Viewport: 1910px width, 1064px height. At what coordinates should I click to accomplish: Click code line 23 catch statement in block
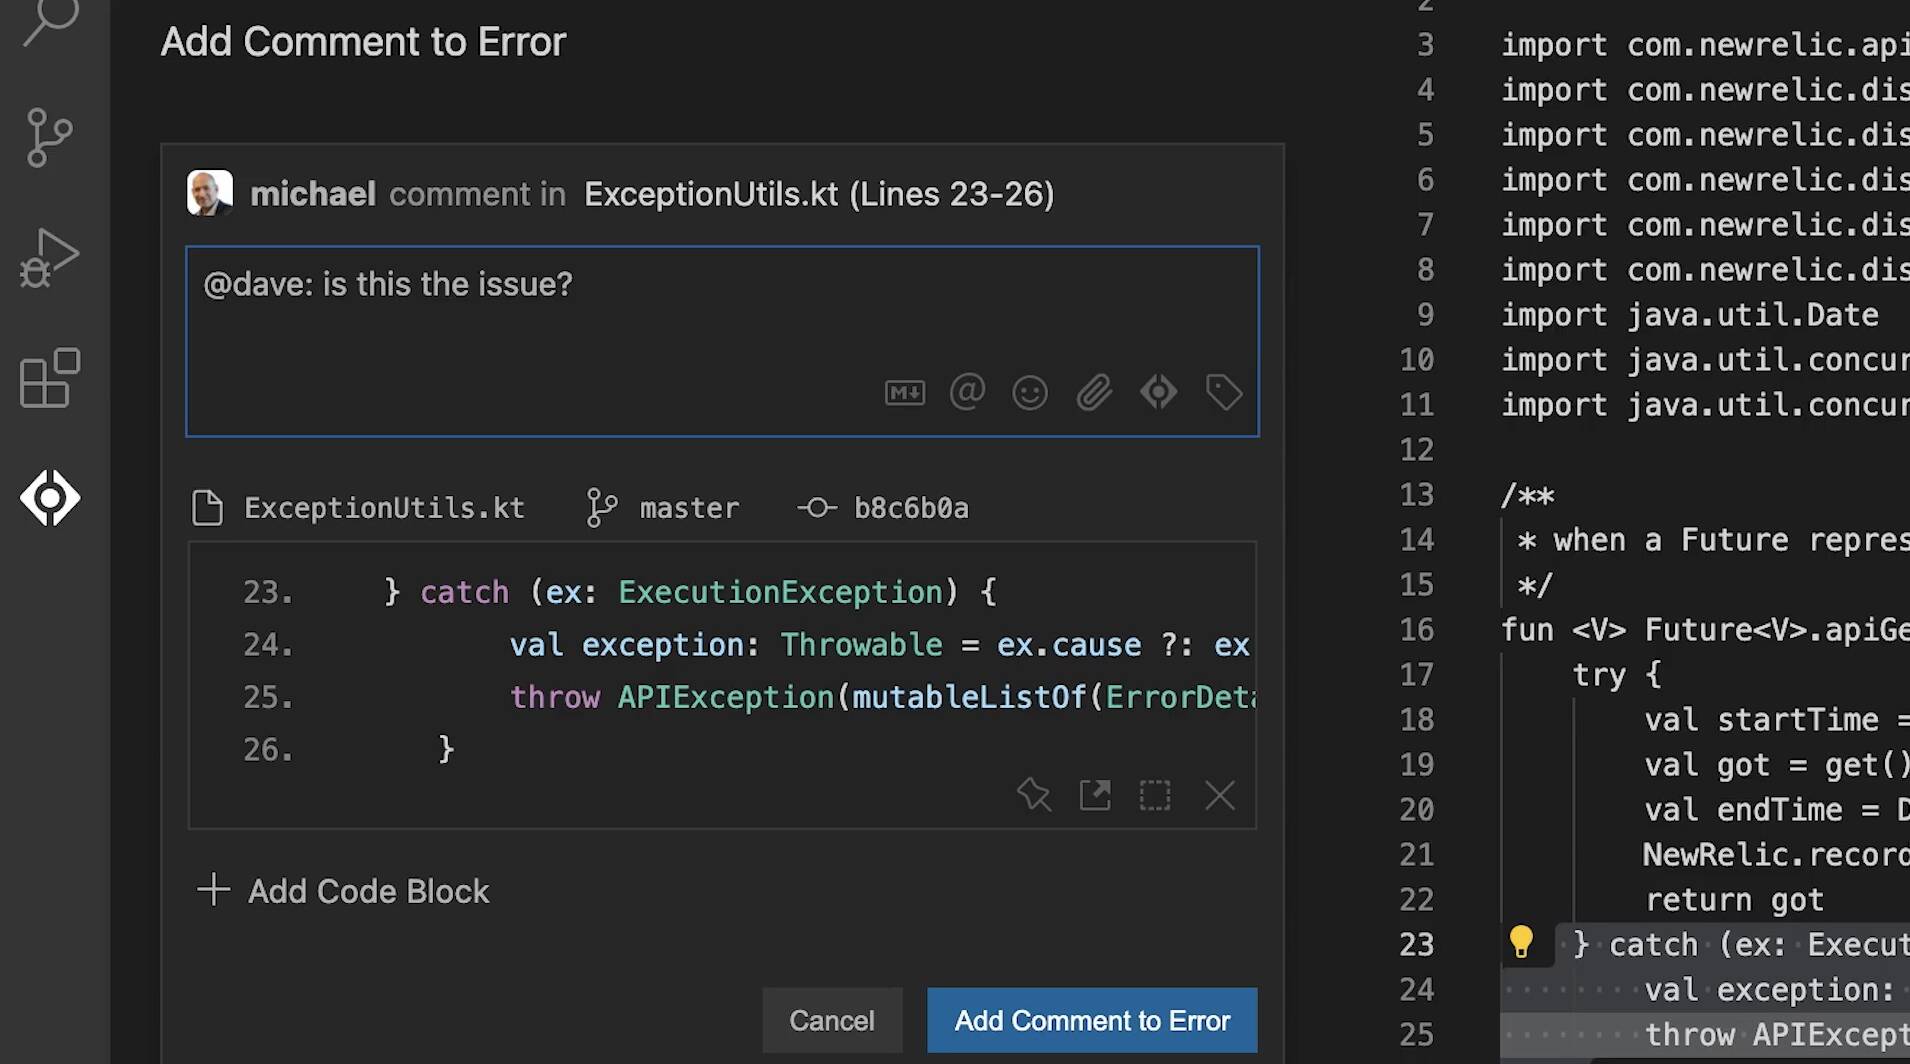point(690,592)
